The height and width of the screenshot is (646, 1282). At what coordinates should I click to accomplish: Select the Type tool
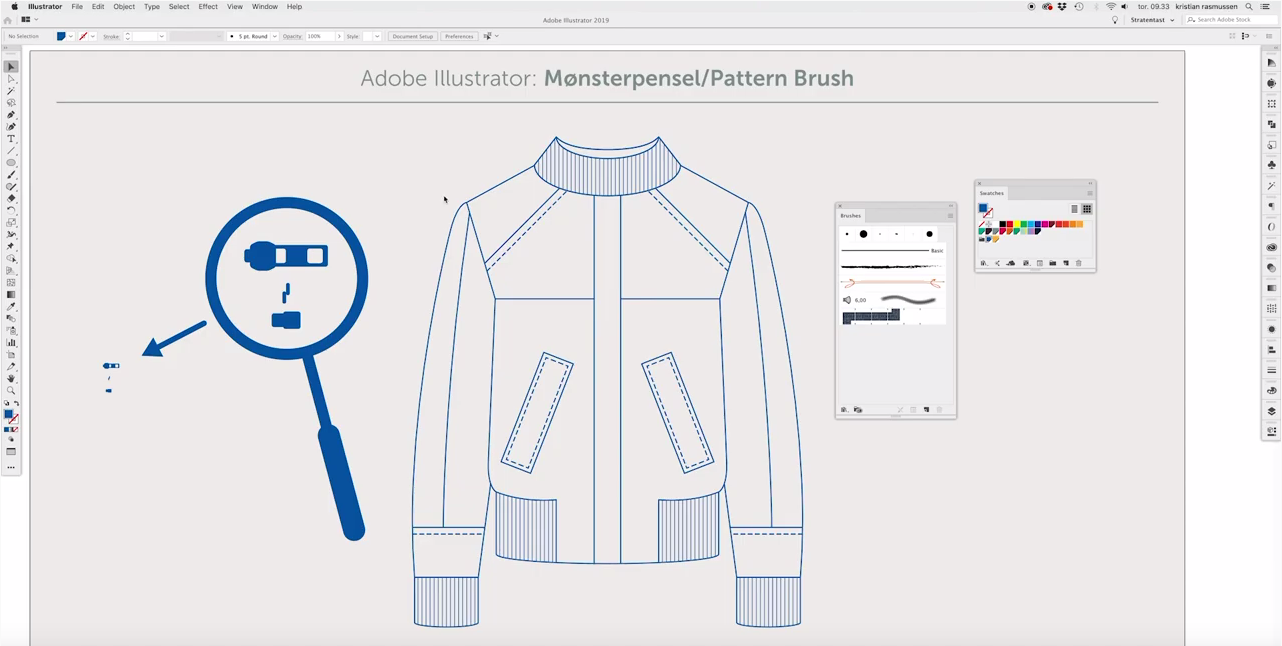[11, 139]
